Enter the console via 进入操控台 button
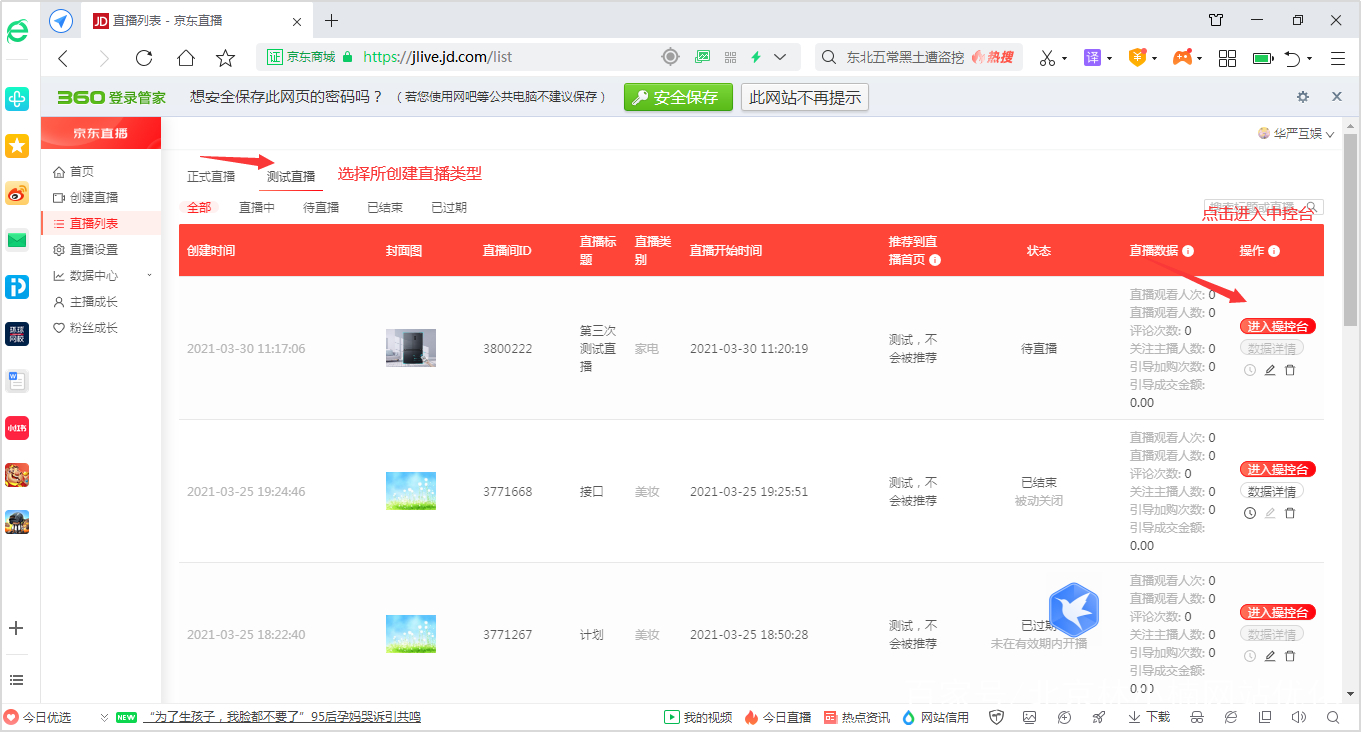 coord(1277,325)
